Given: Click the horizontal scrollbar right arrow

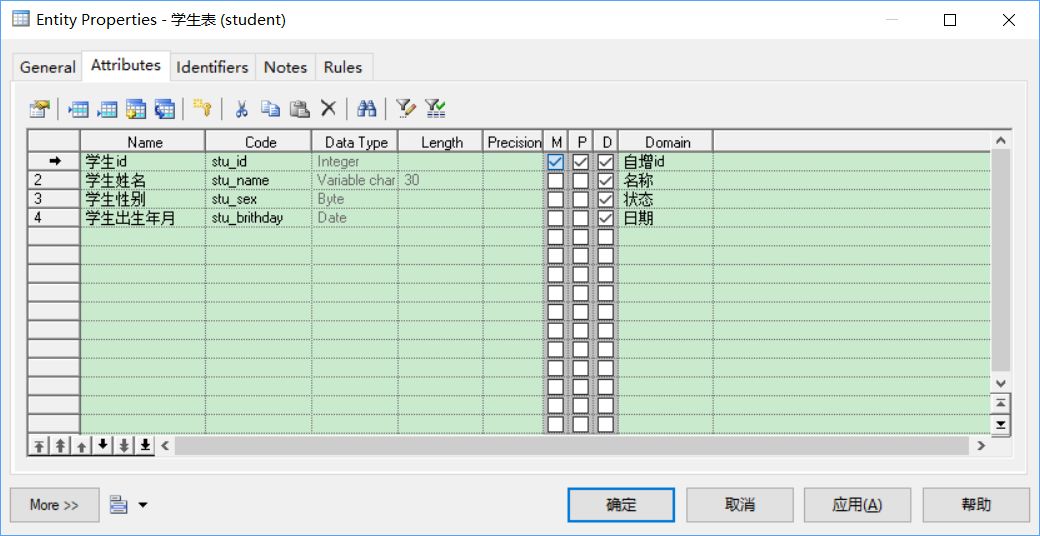Looking at the screenshot, I should 982,446.
